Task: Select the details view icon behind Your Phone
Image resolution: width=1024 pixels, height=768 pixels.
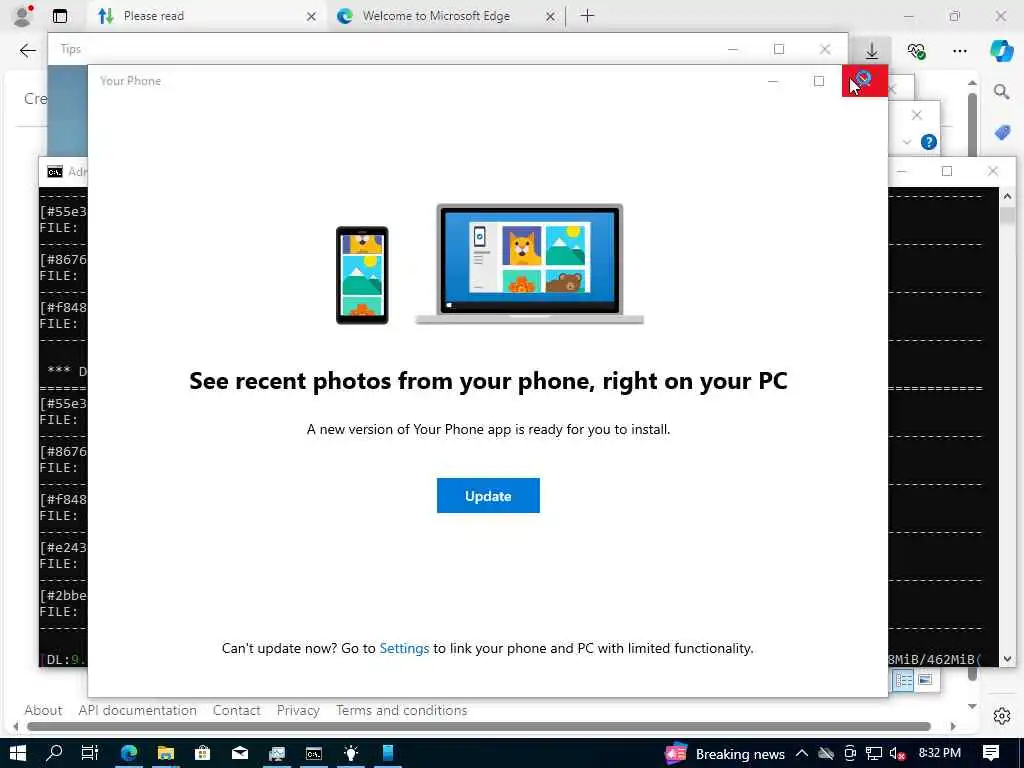Action: tap(904, 680)
